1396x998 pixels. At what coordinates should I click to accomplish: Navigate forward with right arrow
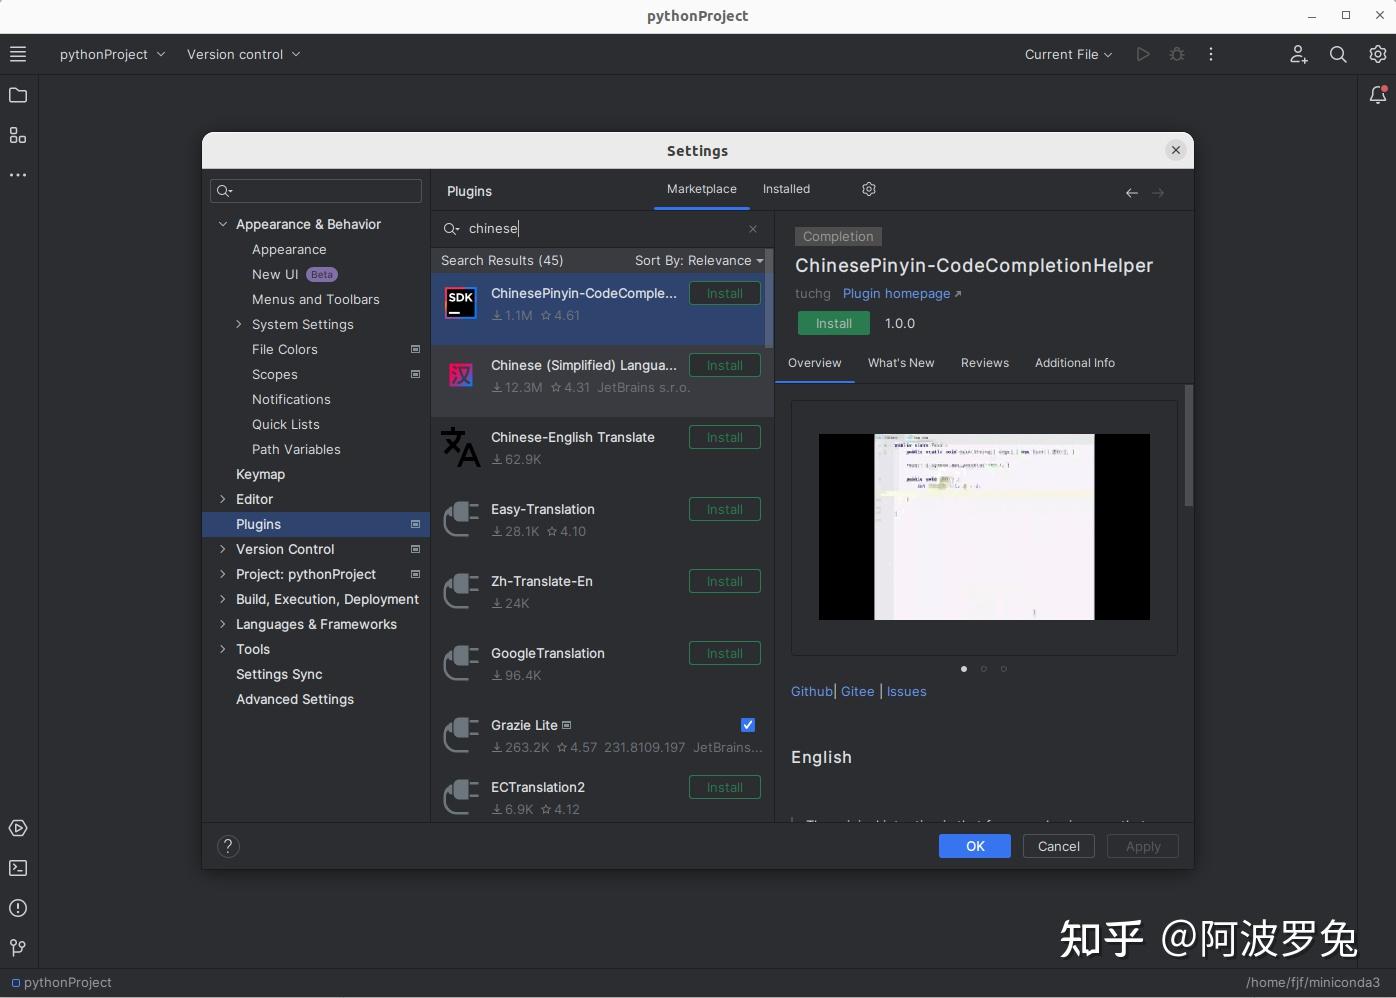[x=1158, y=193]
